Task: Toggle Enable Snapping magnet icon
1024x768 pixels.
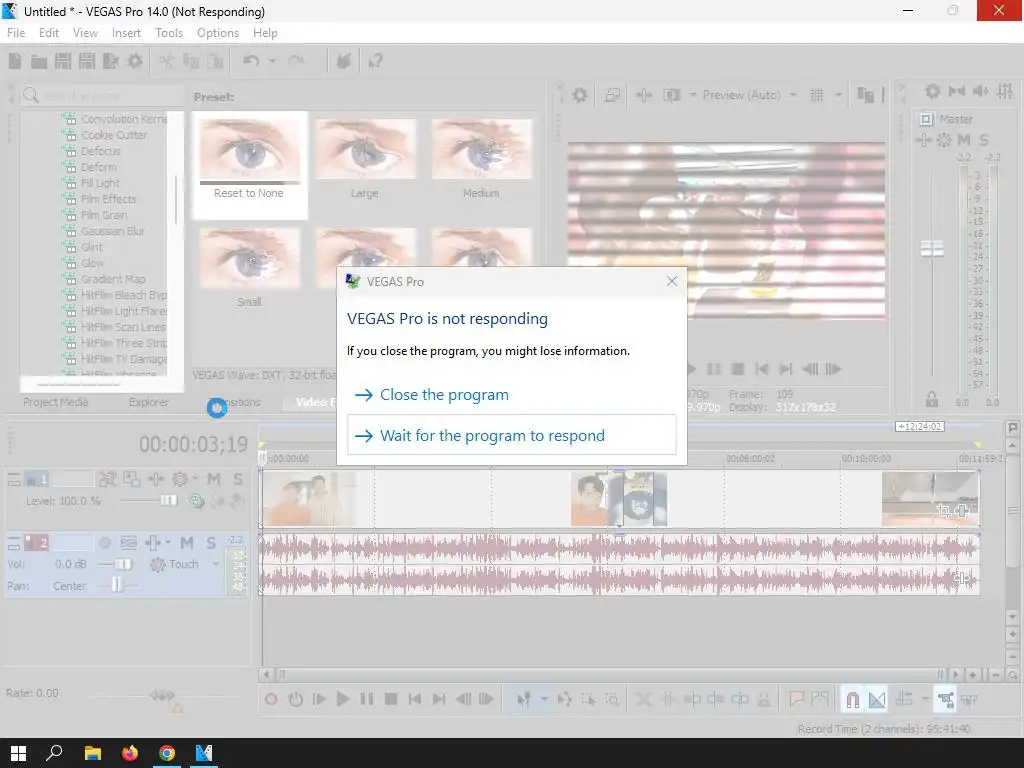Action: pos(852,700)
